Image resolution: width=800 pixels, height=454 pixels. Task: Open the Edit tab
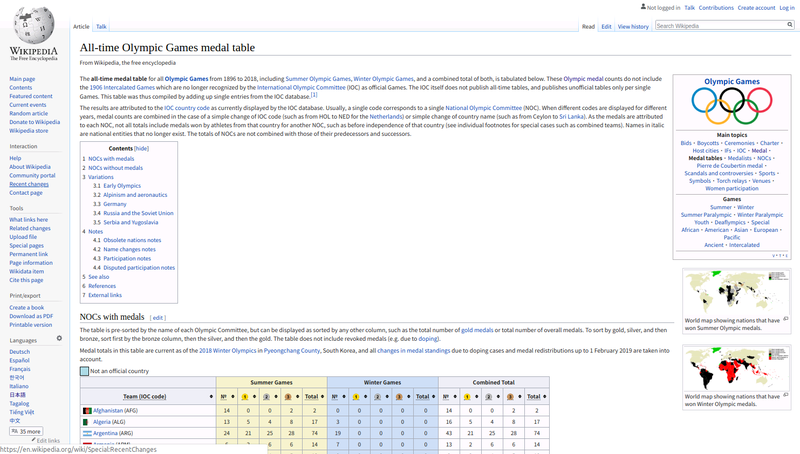606,27
